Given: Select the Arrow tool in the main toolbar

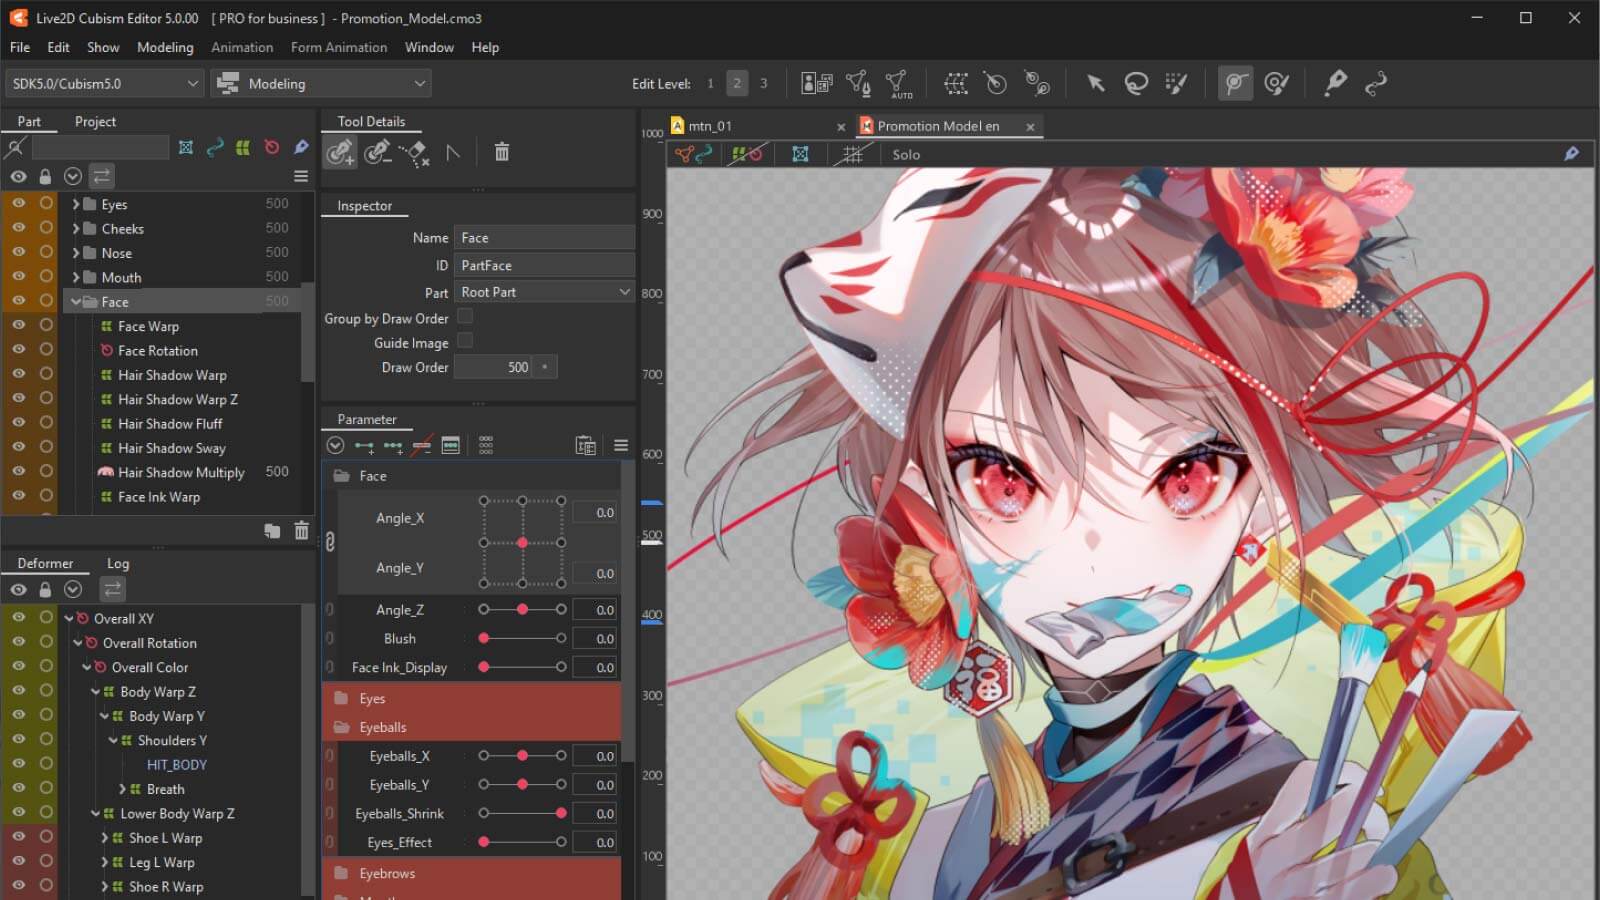Looking at the screenshot, I should (x=1095, y=83).
